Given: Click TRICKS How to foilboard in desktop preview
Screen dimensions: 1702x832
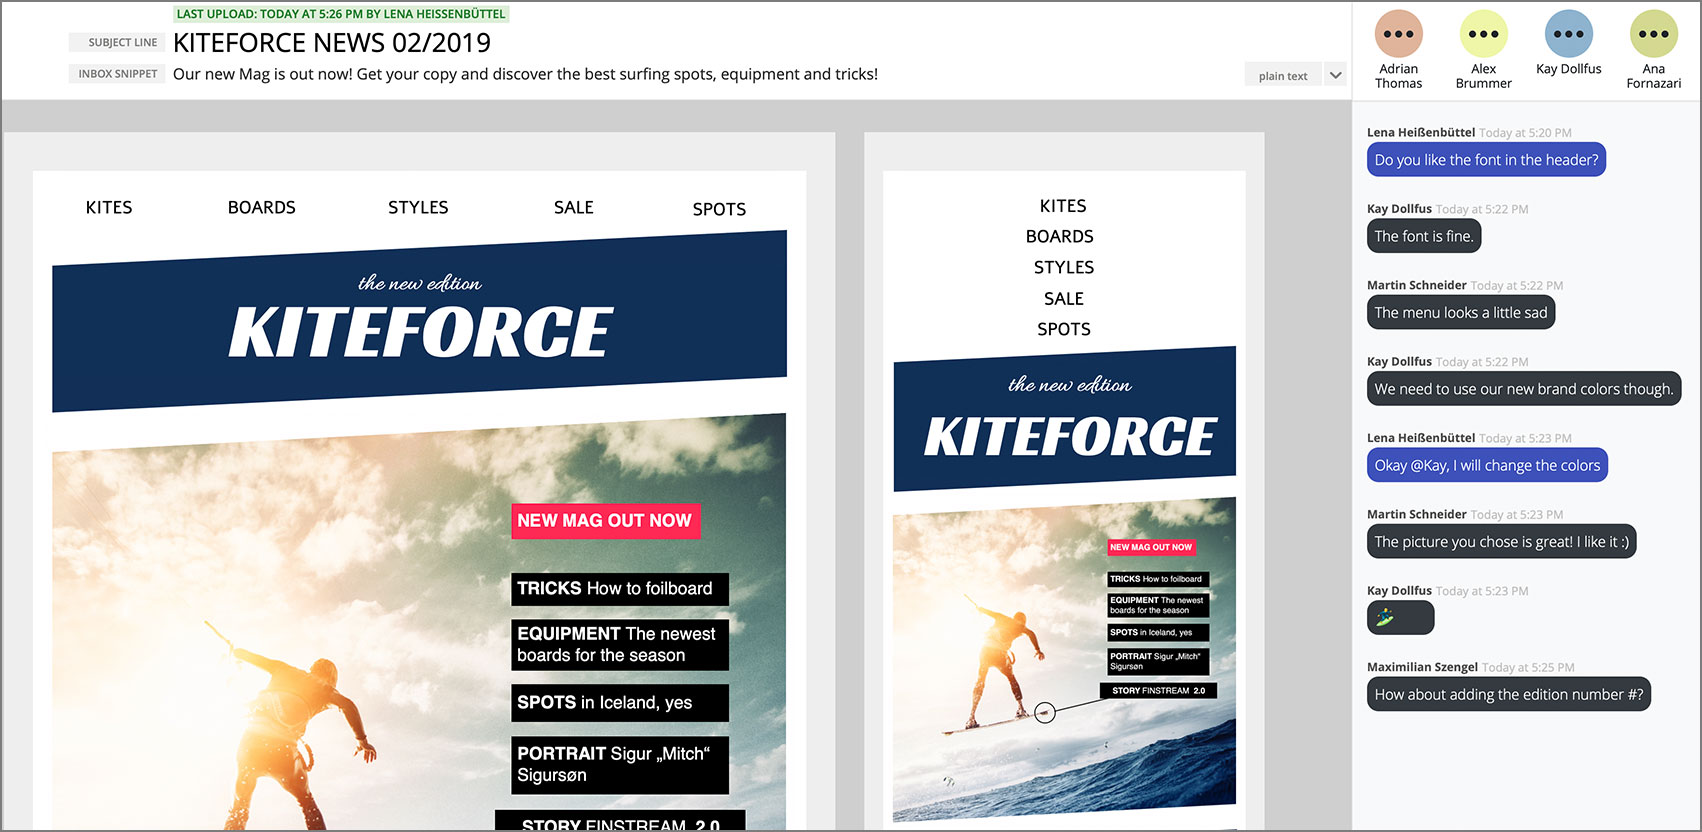Looking at the screenshot, I should point(619,589).
